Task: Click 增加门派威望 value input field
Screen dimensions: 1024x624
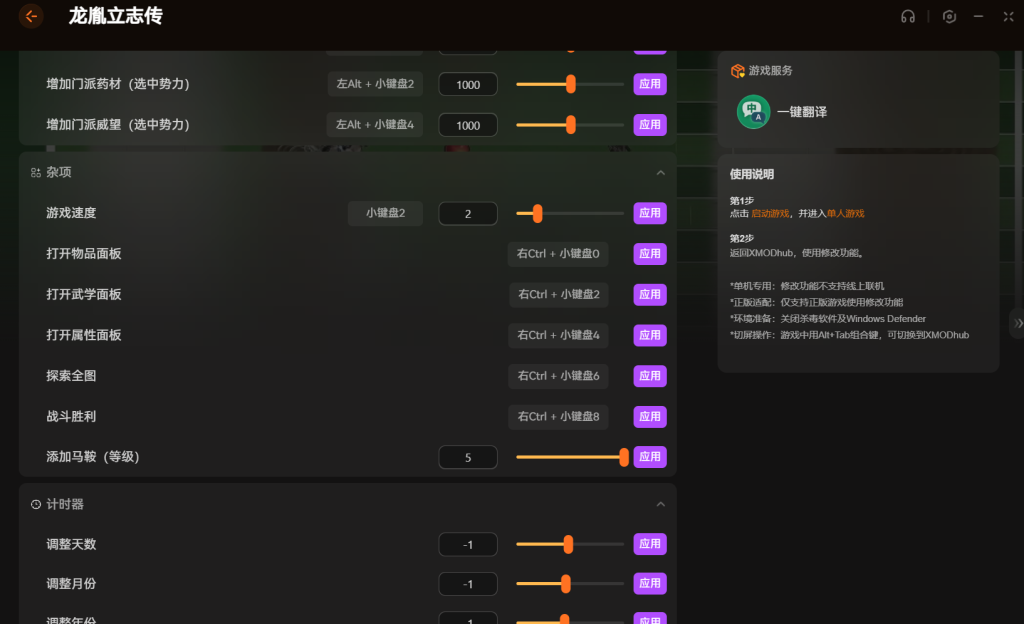Action: coord(468,125)
